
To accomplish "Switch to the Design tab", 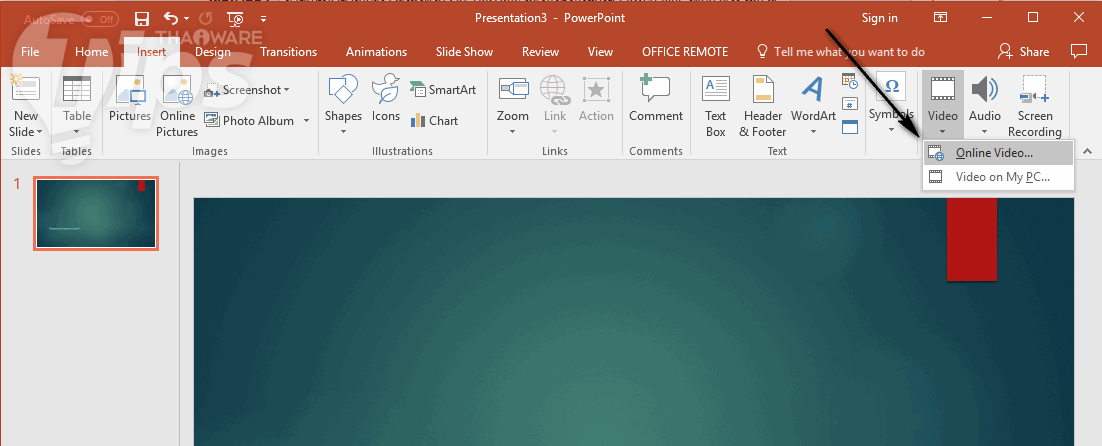I will [213, 52].
